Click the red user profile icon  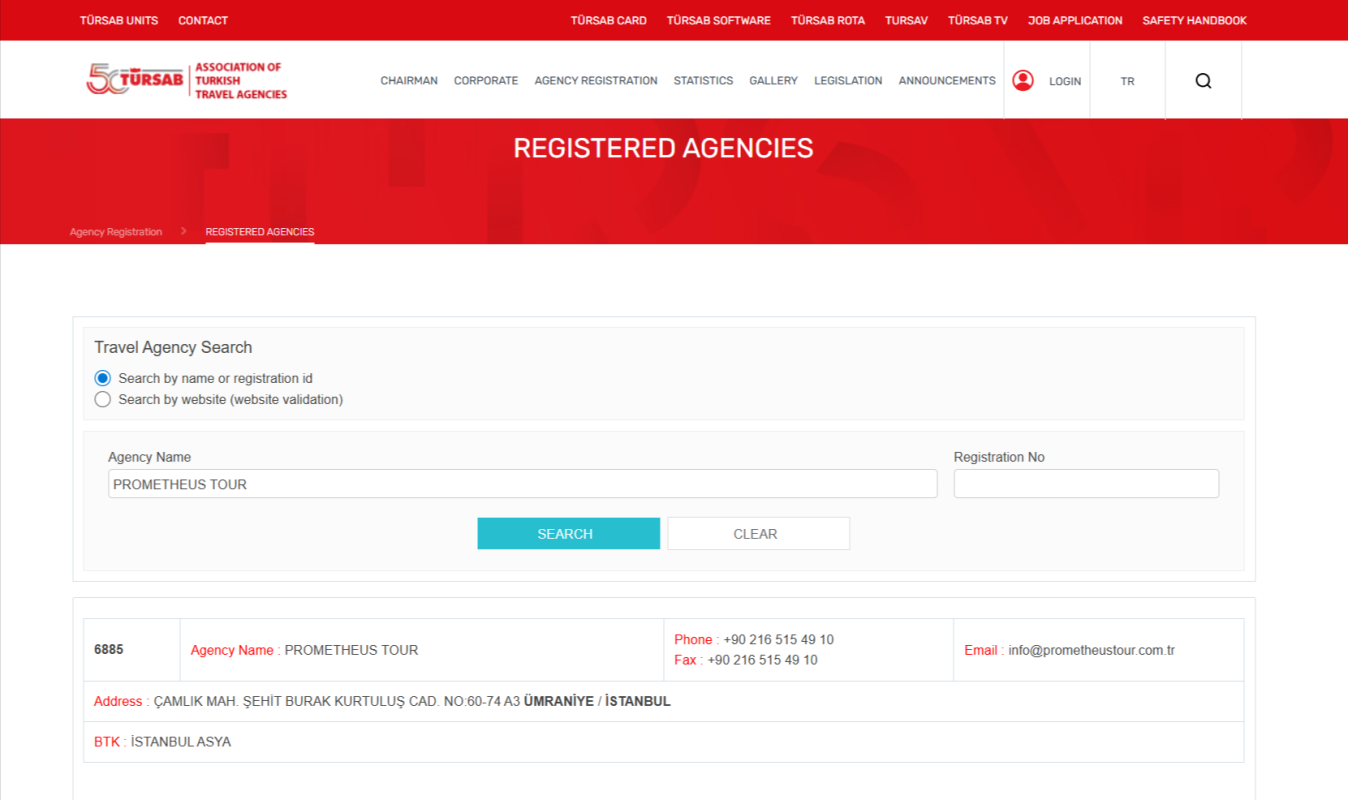click(1022, 81)
